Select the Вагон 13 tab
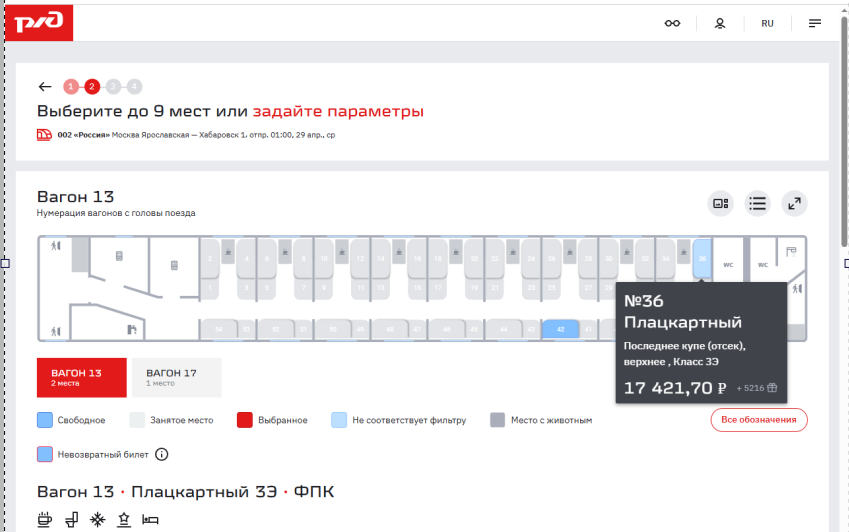 82,377
